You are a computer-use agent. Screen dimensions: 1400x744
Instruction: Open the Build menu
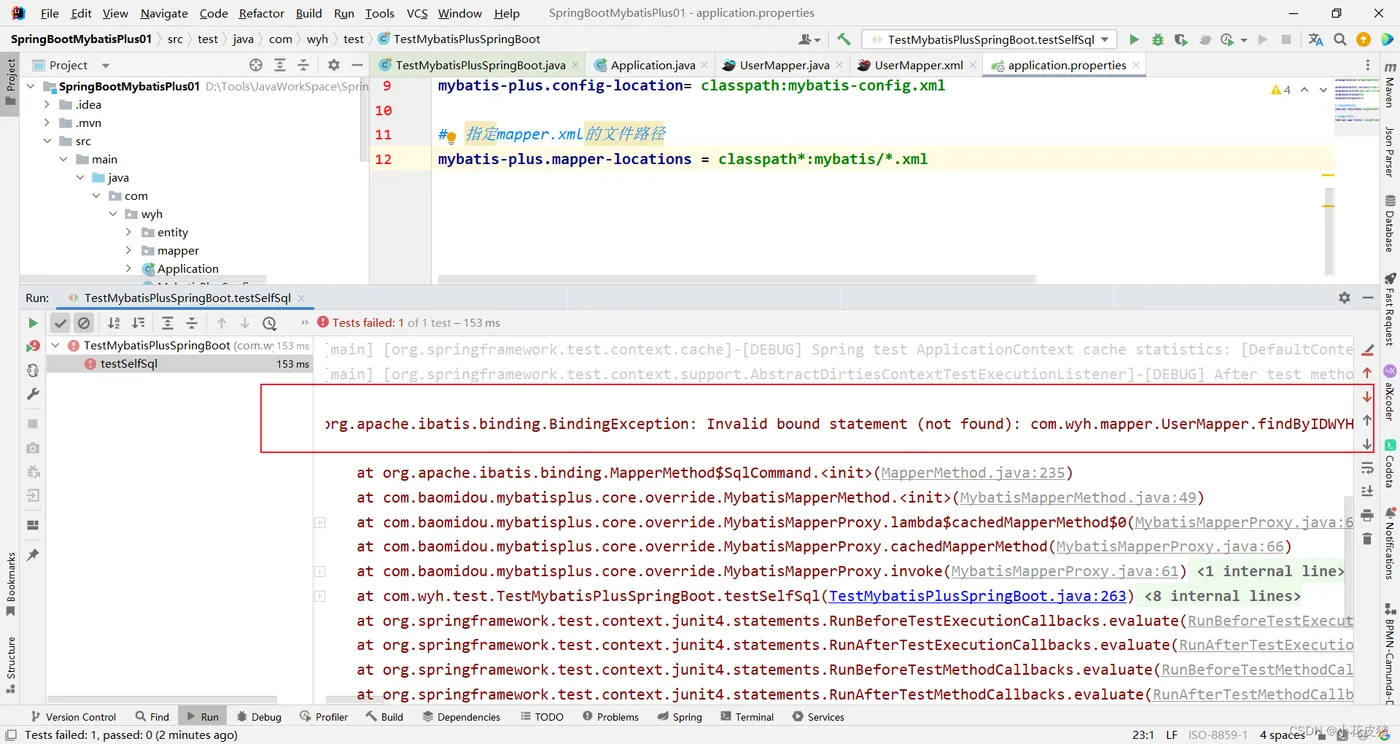(x=309, y=13)
